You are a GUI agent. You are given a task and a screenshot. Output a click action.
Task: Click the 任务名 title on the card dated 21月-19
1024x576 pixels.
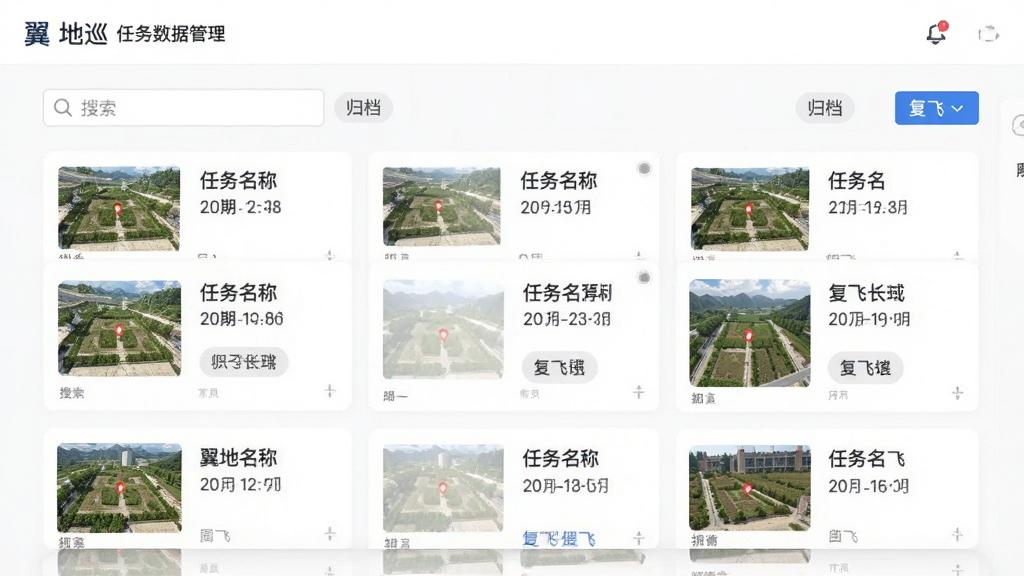point(857,180)
